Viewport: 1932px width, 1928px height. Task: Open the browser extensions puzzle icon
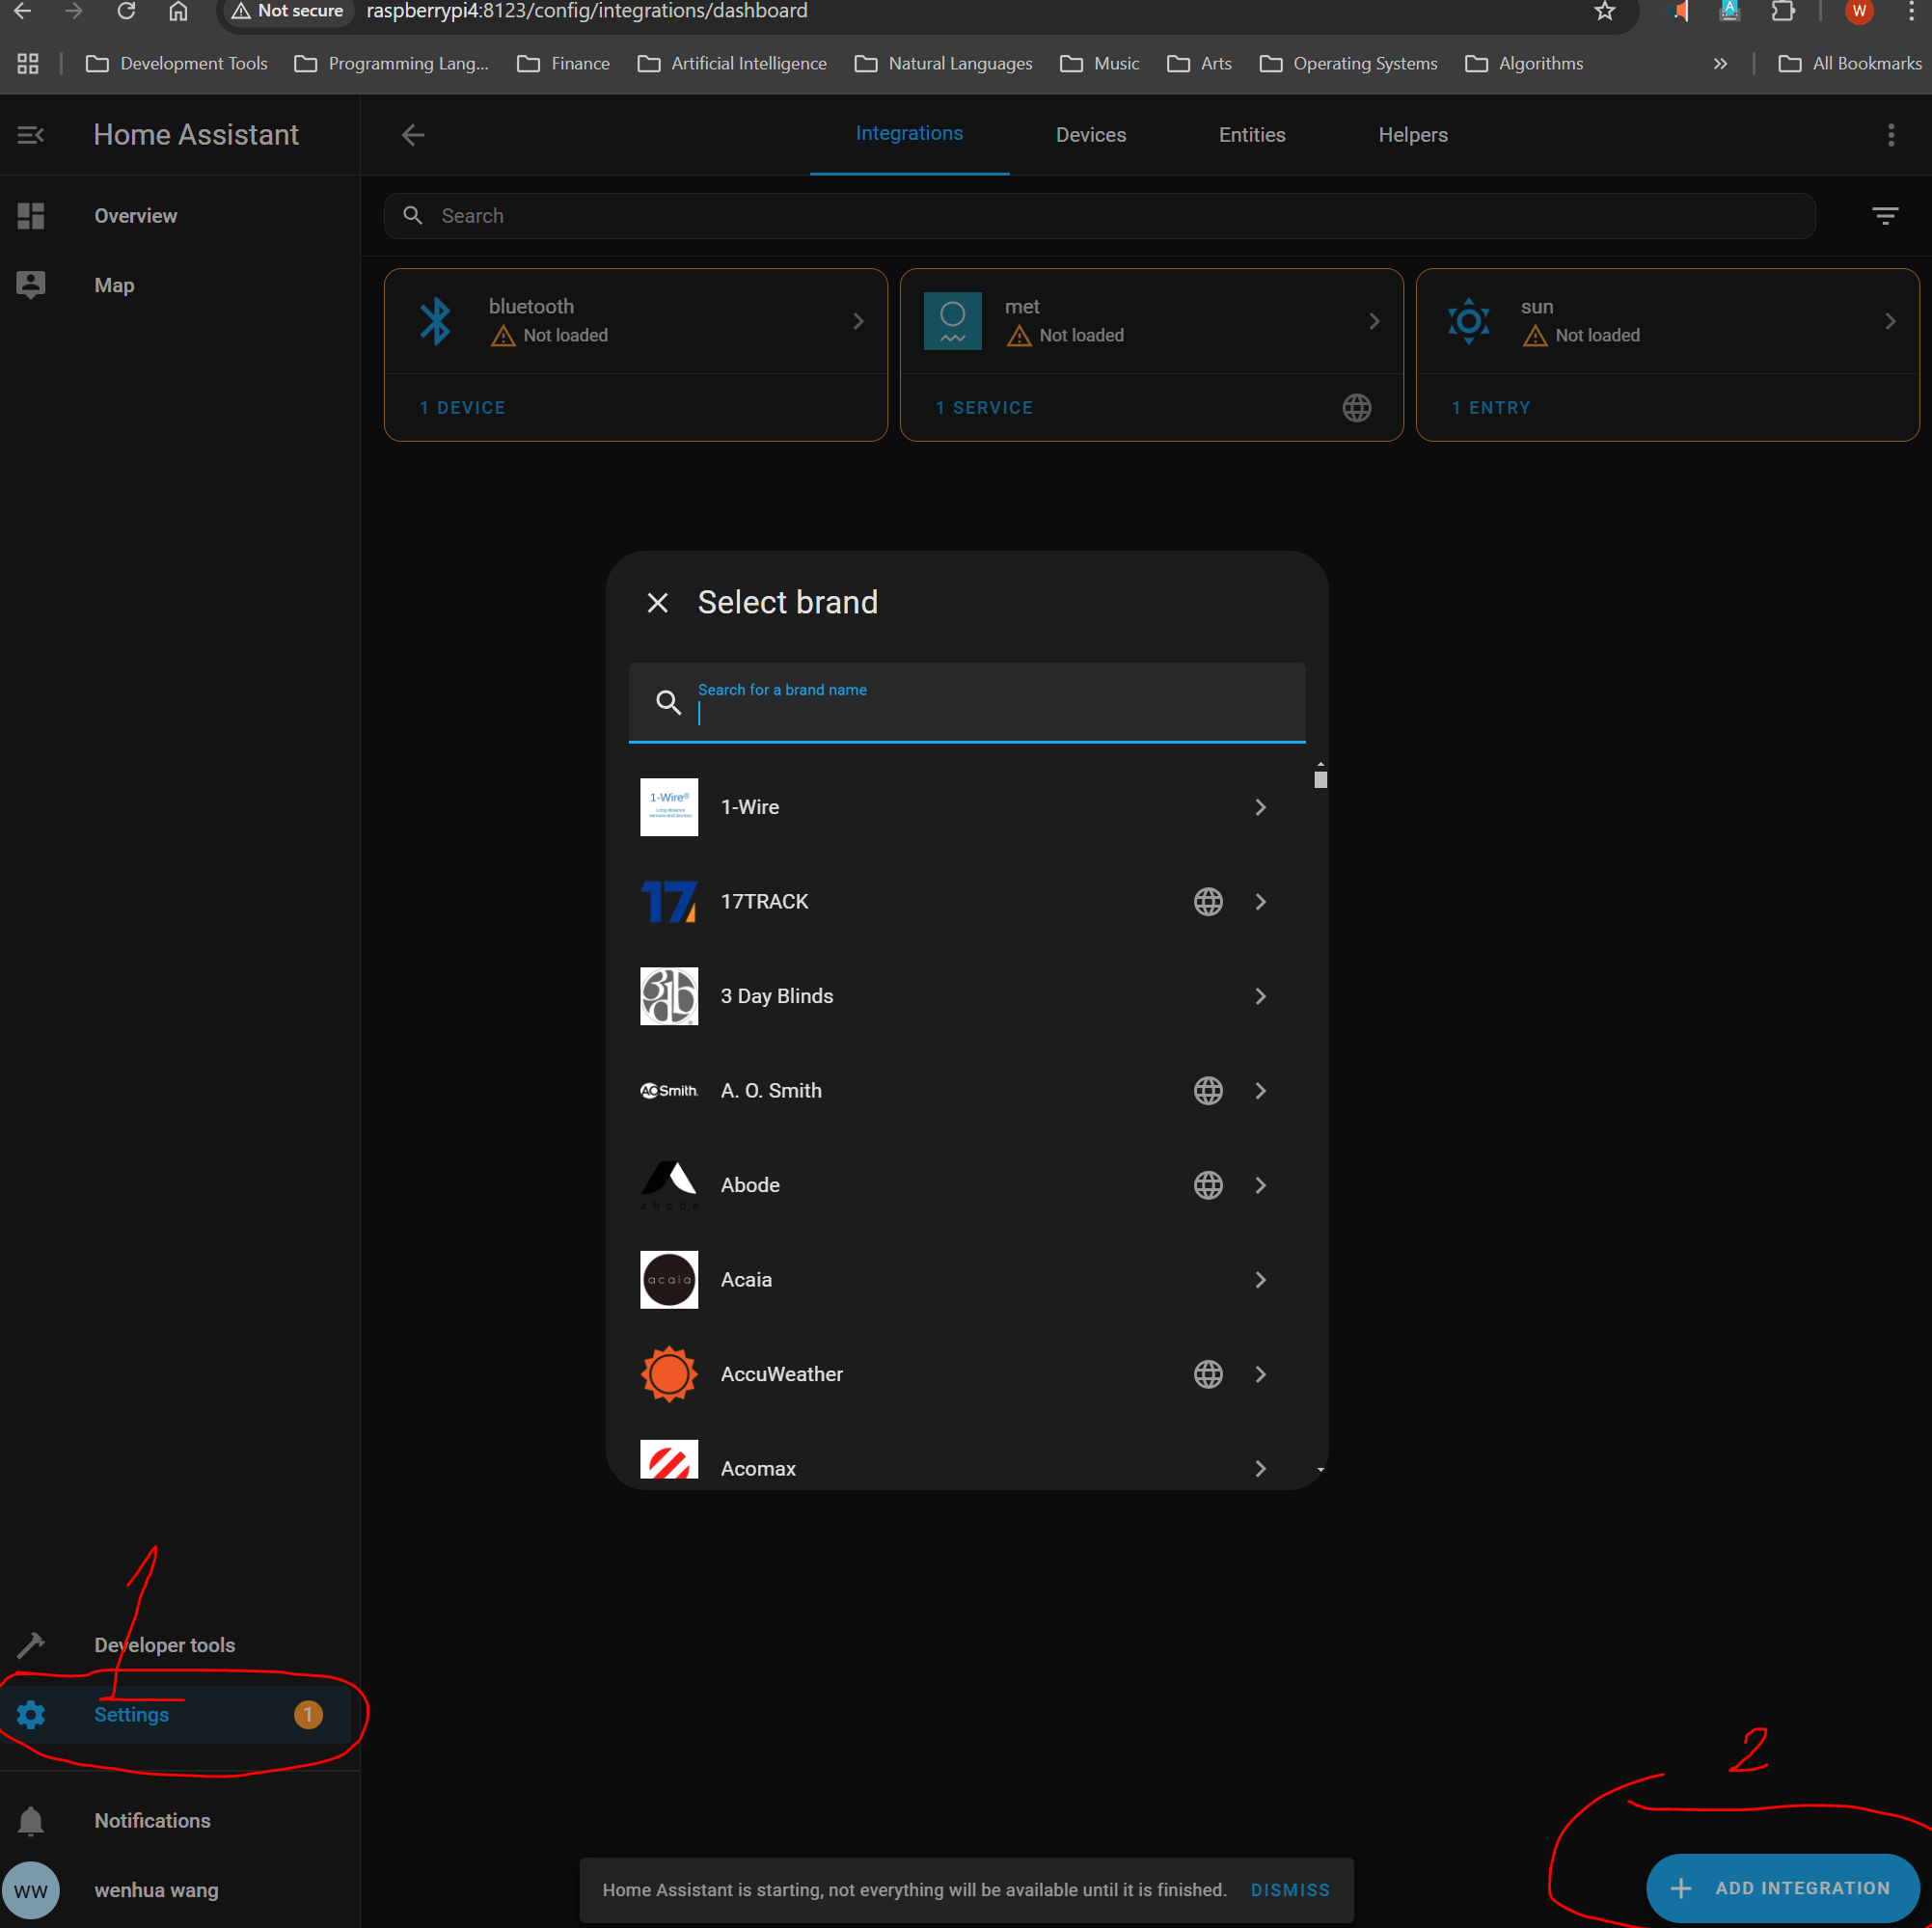coord(1782,11)
